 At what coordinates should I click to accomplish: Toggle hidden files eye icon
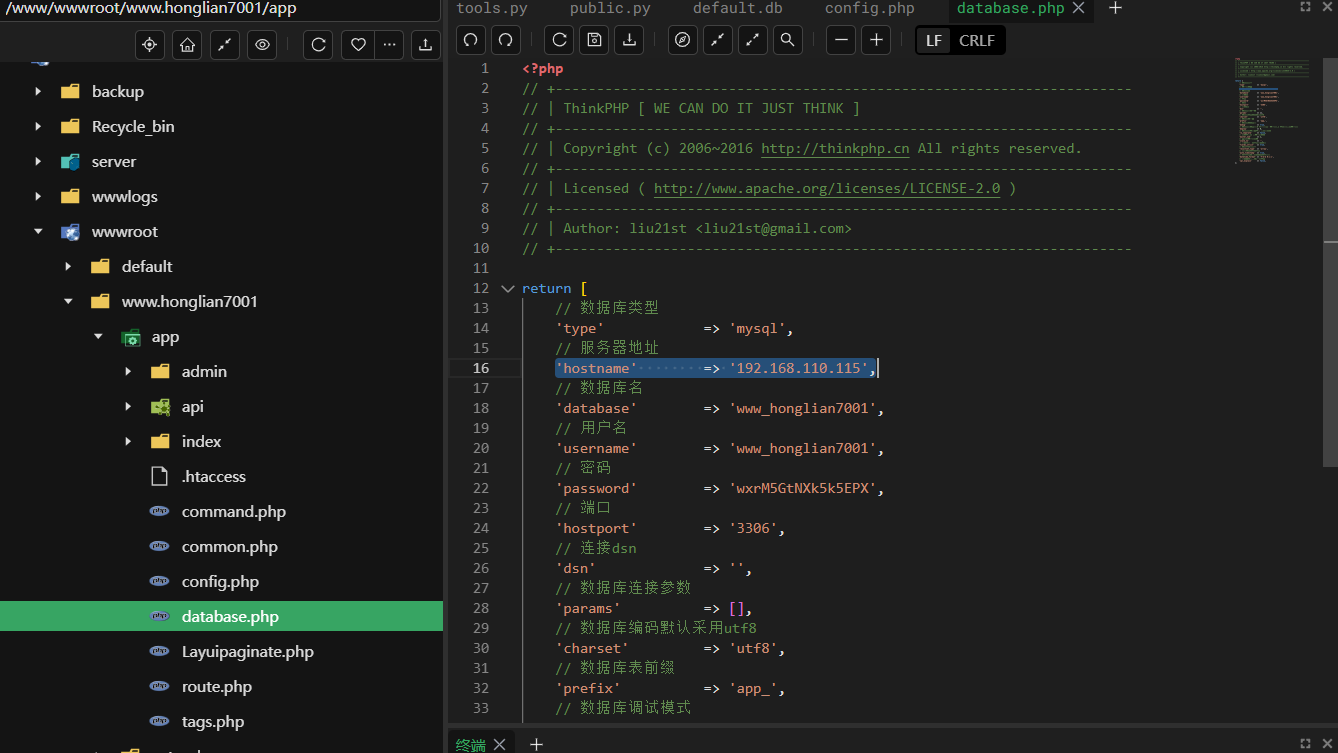262,45
